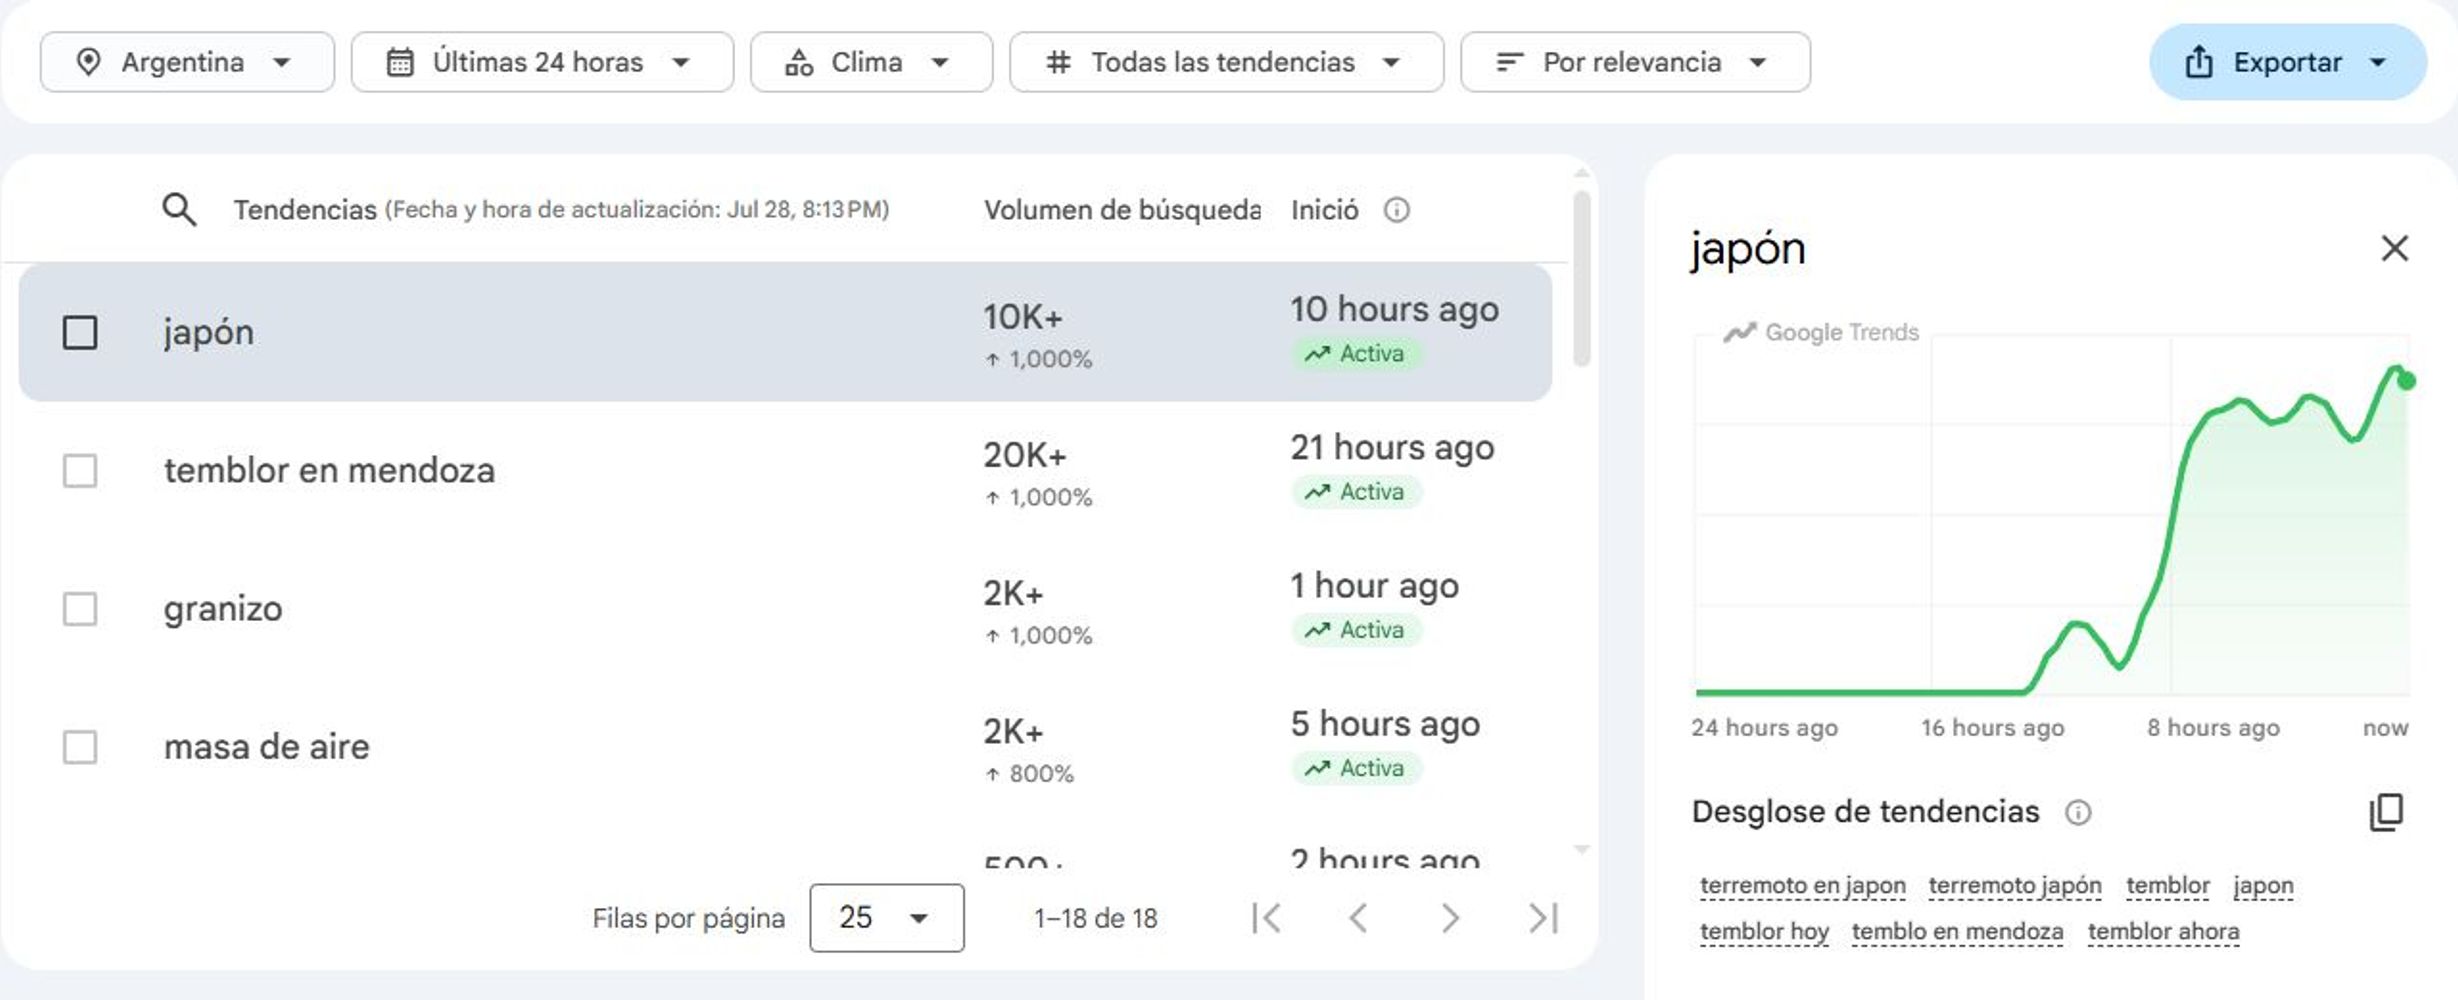Open the Argentina location filter
The width and height of the screenshot is (2458, 1000).
tap(187, 62)
